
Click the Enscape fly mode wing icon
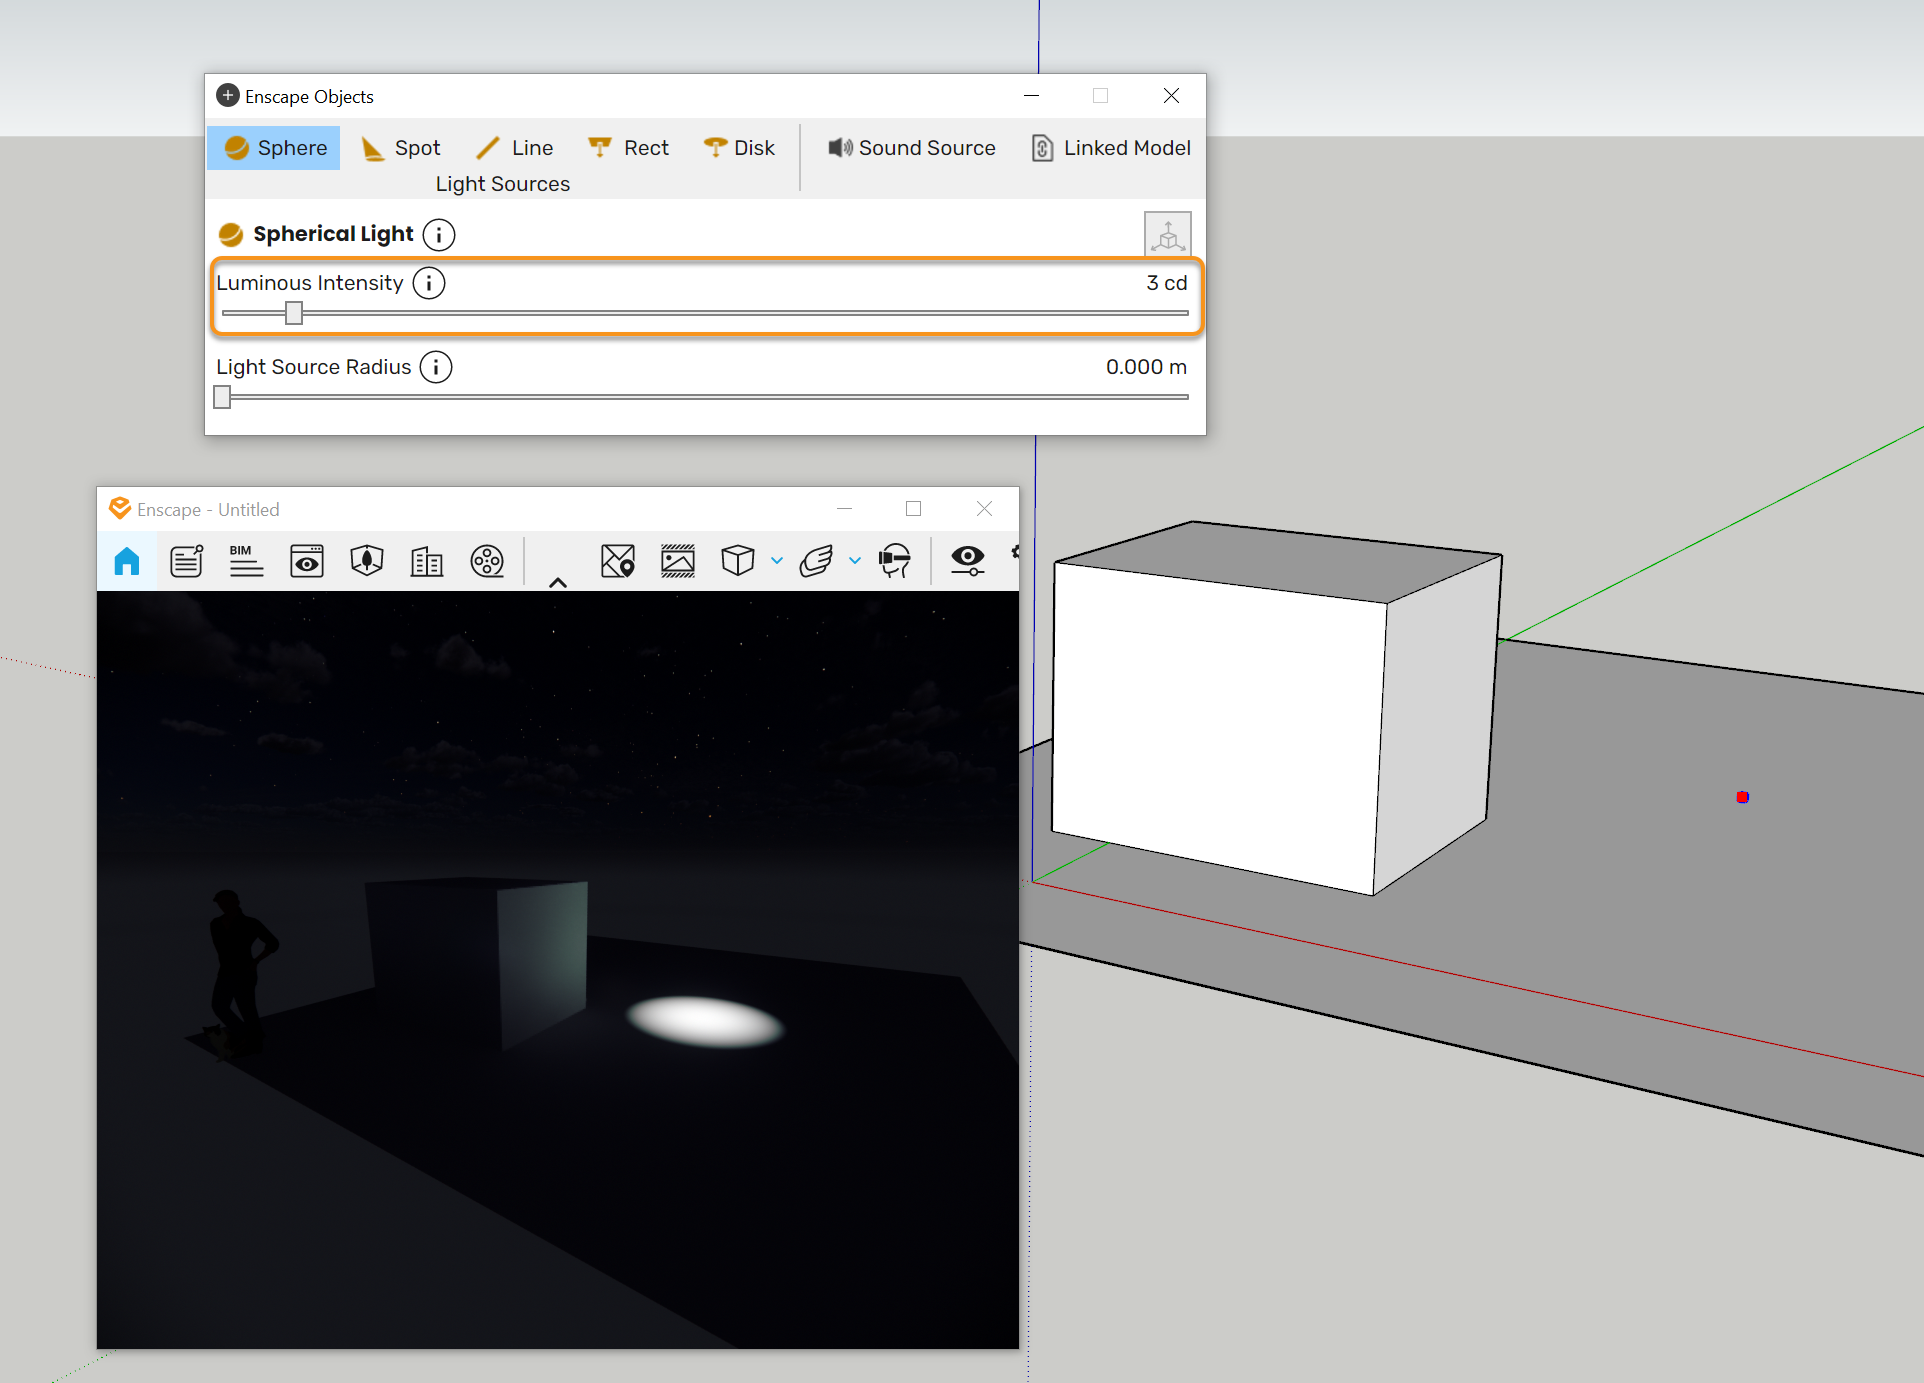pos(816,561)
